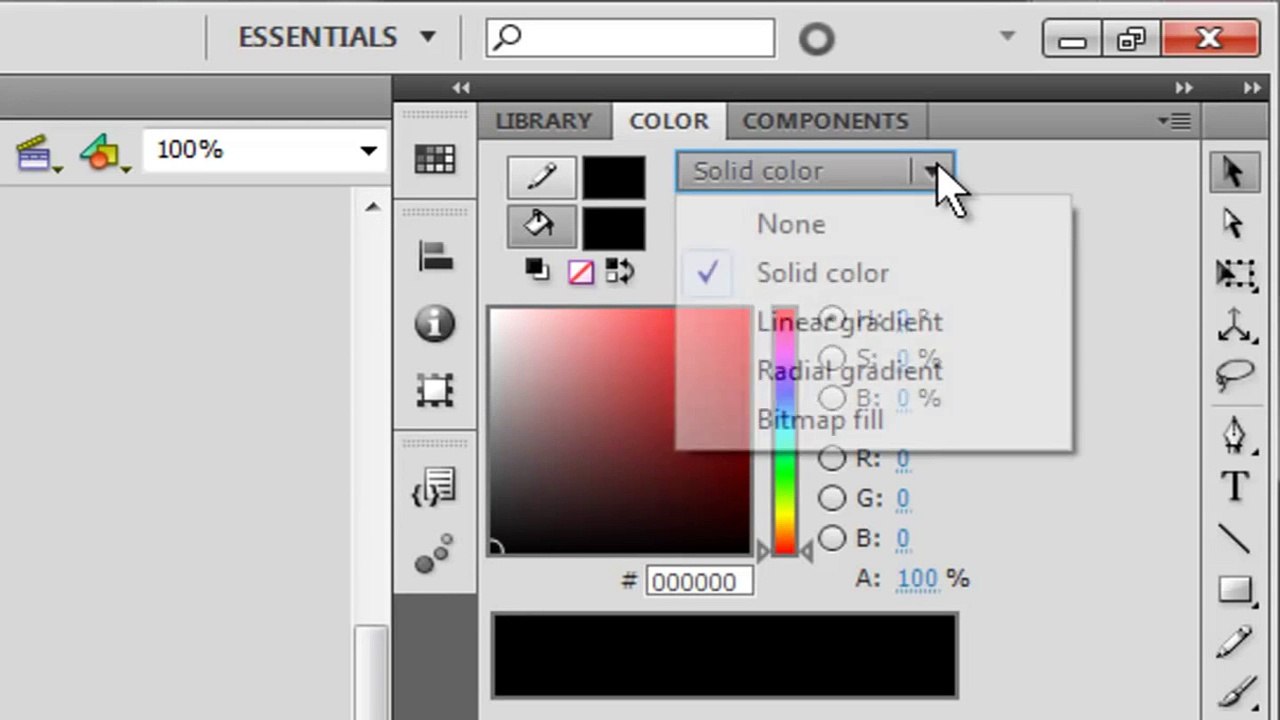Open the Motion Presets panel icon
The width and height of the screenshot is (1280, 720).
[x=435, y=554]
